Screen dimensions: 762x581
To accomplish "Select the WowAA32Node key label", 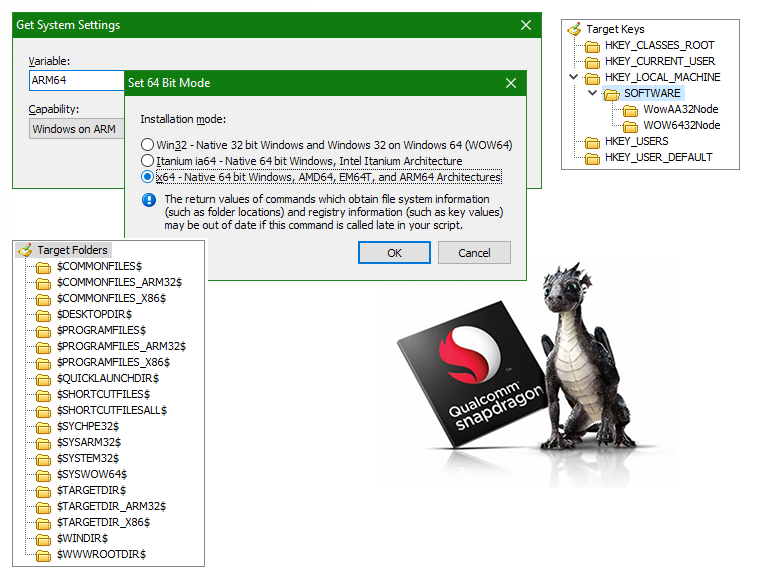I will tap(681, 109).
